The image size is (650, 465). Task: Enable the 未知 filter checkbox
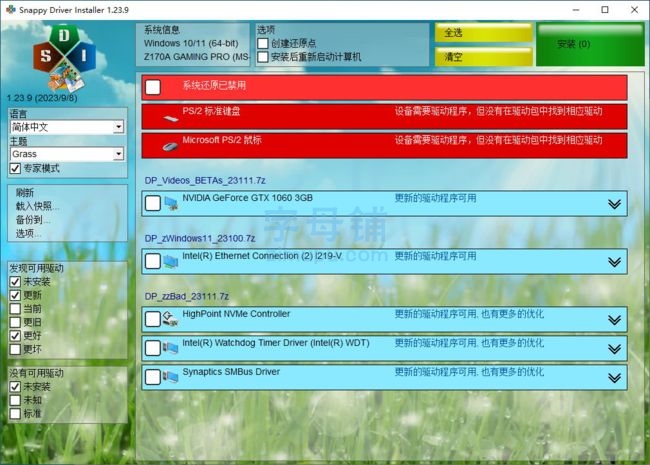pyautogui.click(x=15, y=400)
